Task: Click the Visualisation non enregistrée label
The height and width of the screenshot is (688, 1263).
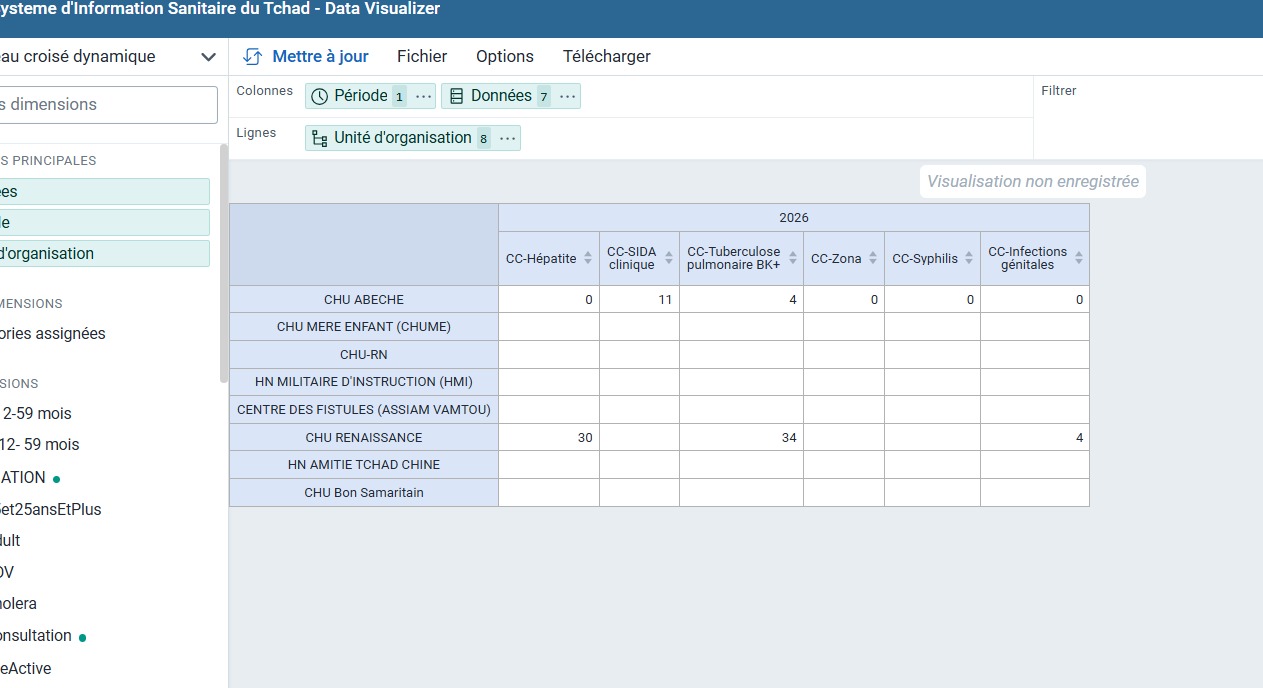Action: (1033, 182)
